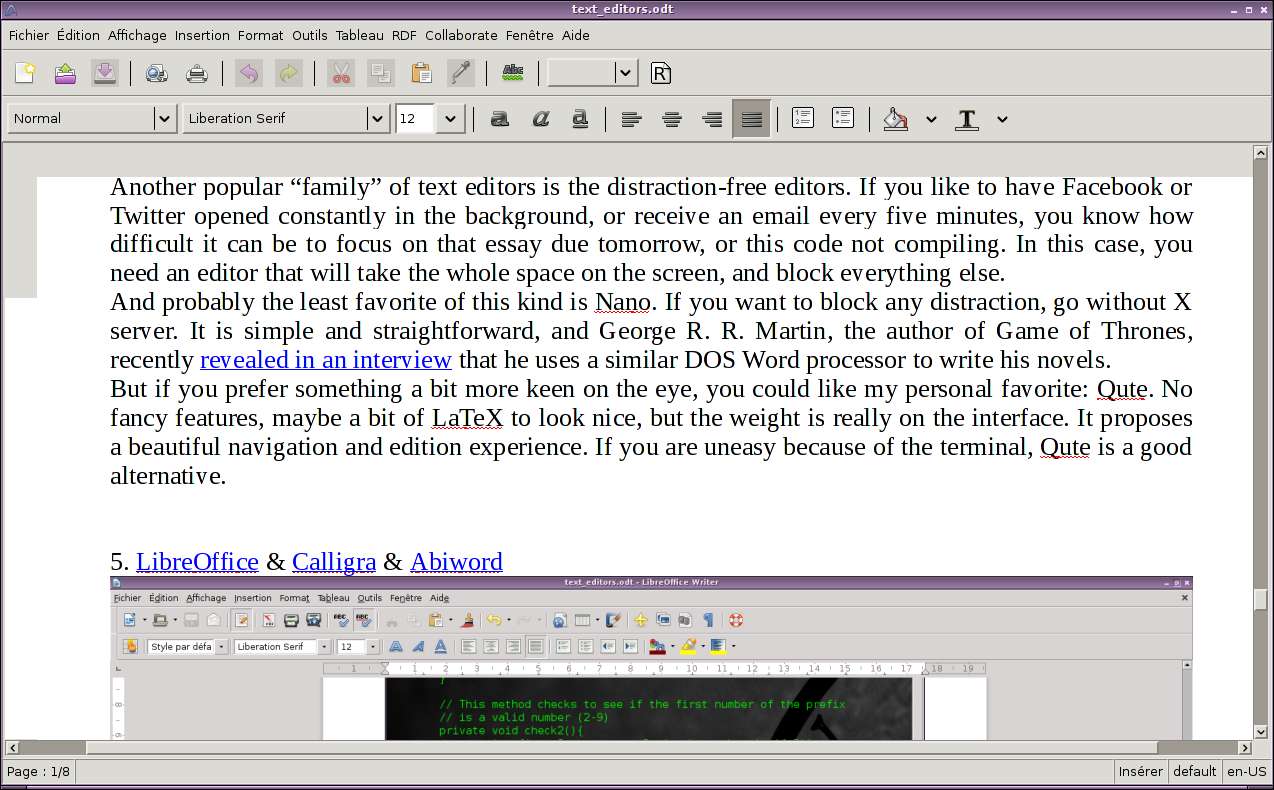Open the Fenêtre menu

(530, 35)
